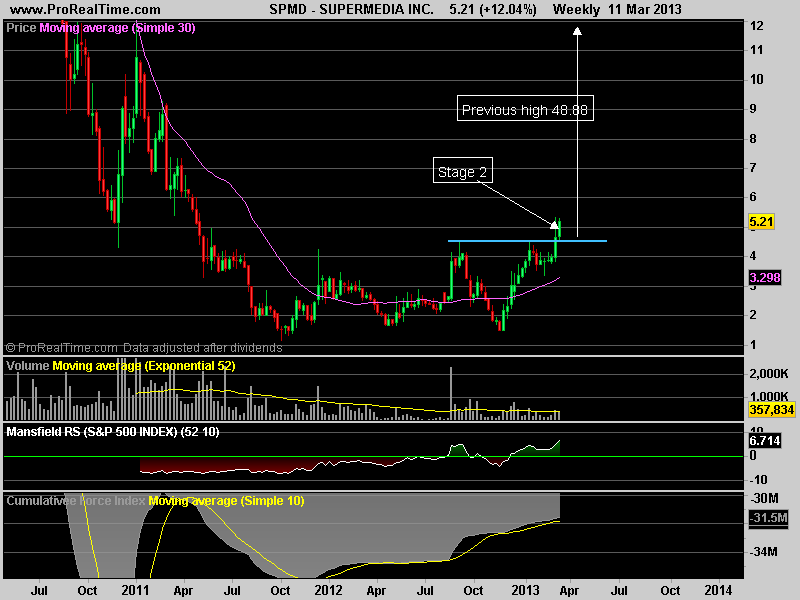This screenshot has height=600, width=800.
Task: Click the tallest volume spike bar in 2012
Action: click(x=451, y=393)
